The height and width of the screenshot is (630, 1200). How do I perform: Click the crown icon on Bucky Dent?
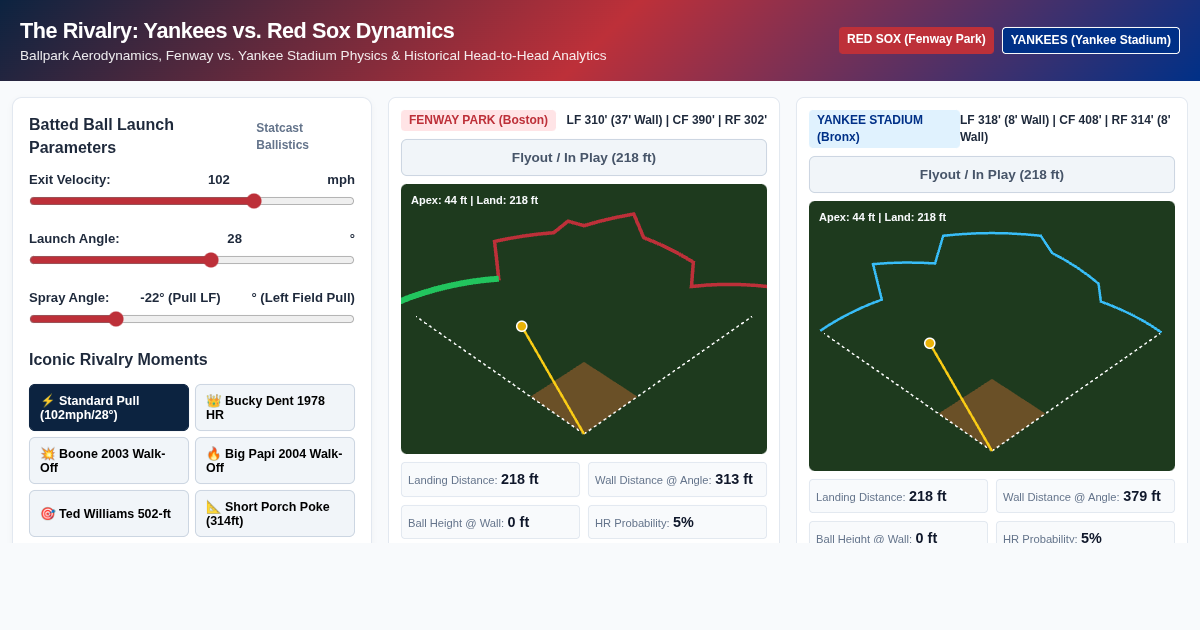(x=213, y=401)
